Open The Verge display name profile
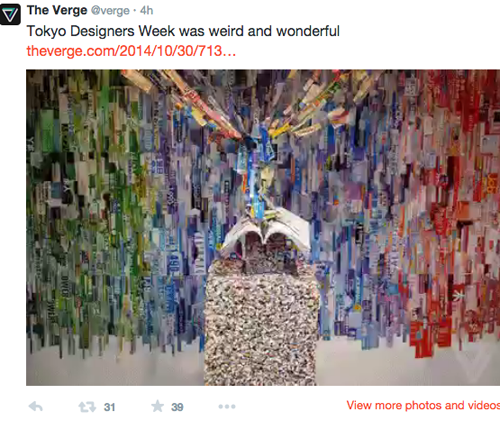The image size is (500, 421). 57,10
